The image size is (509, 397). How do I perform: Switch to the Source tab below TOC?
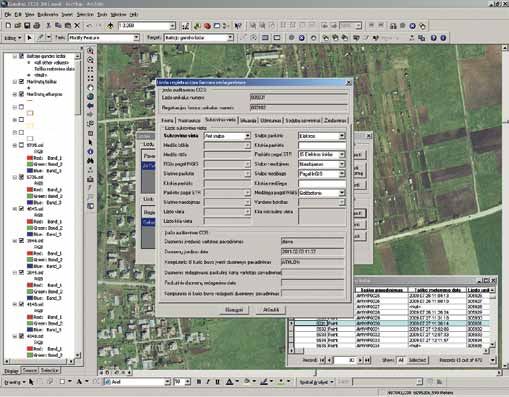30,370
